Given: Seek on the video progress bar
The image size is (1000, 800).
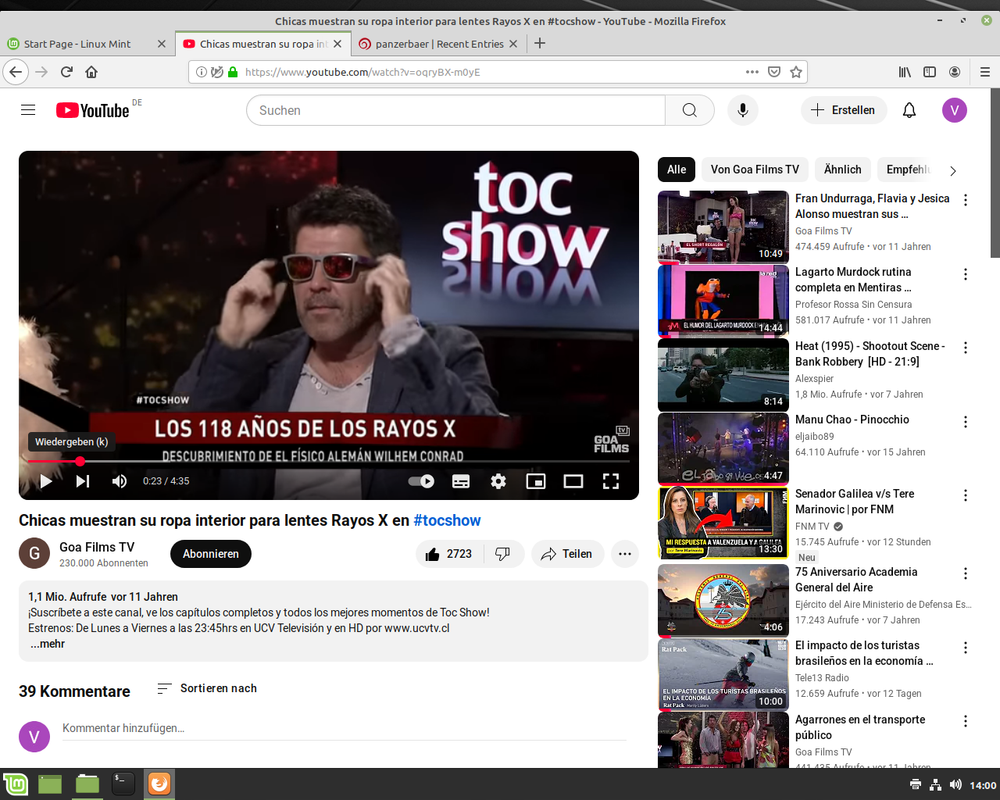Looking at the screenshot, I should (328, 461).
